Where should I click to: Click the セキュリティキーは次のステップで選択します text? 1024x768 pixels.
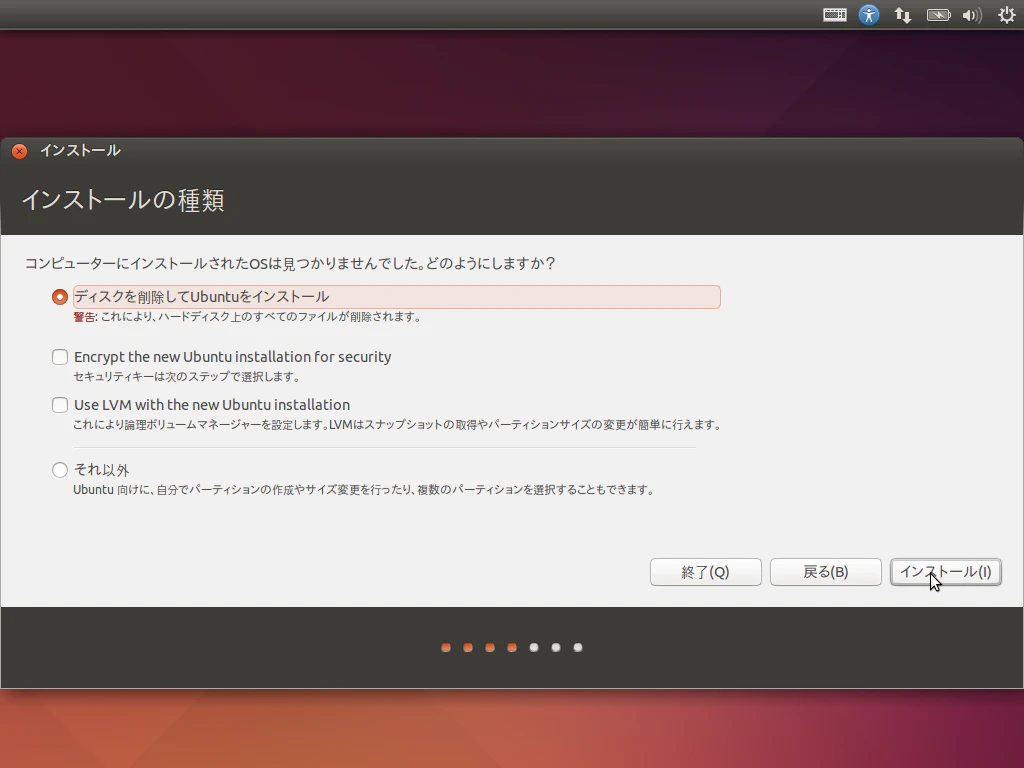[187, 377]
